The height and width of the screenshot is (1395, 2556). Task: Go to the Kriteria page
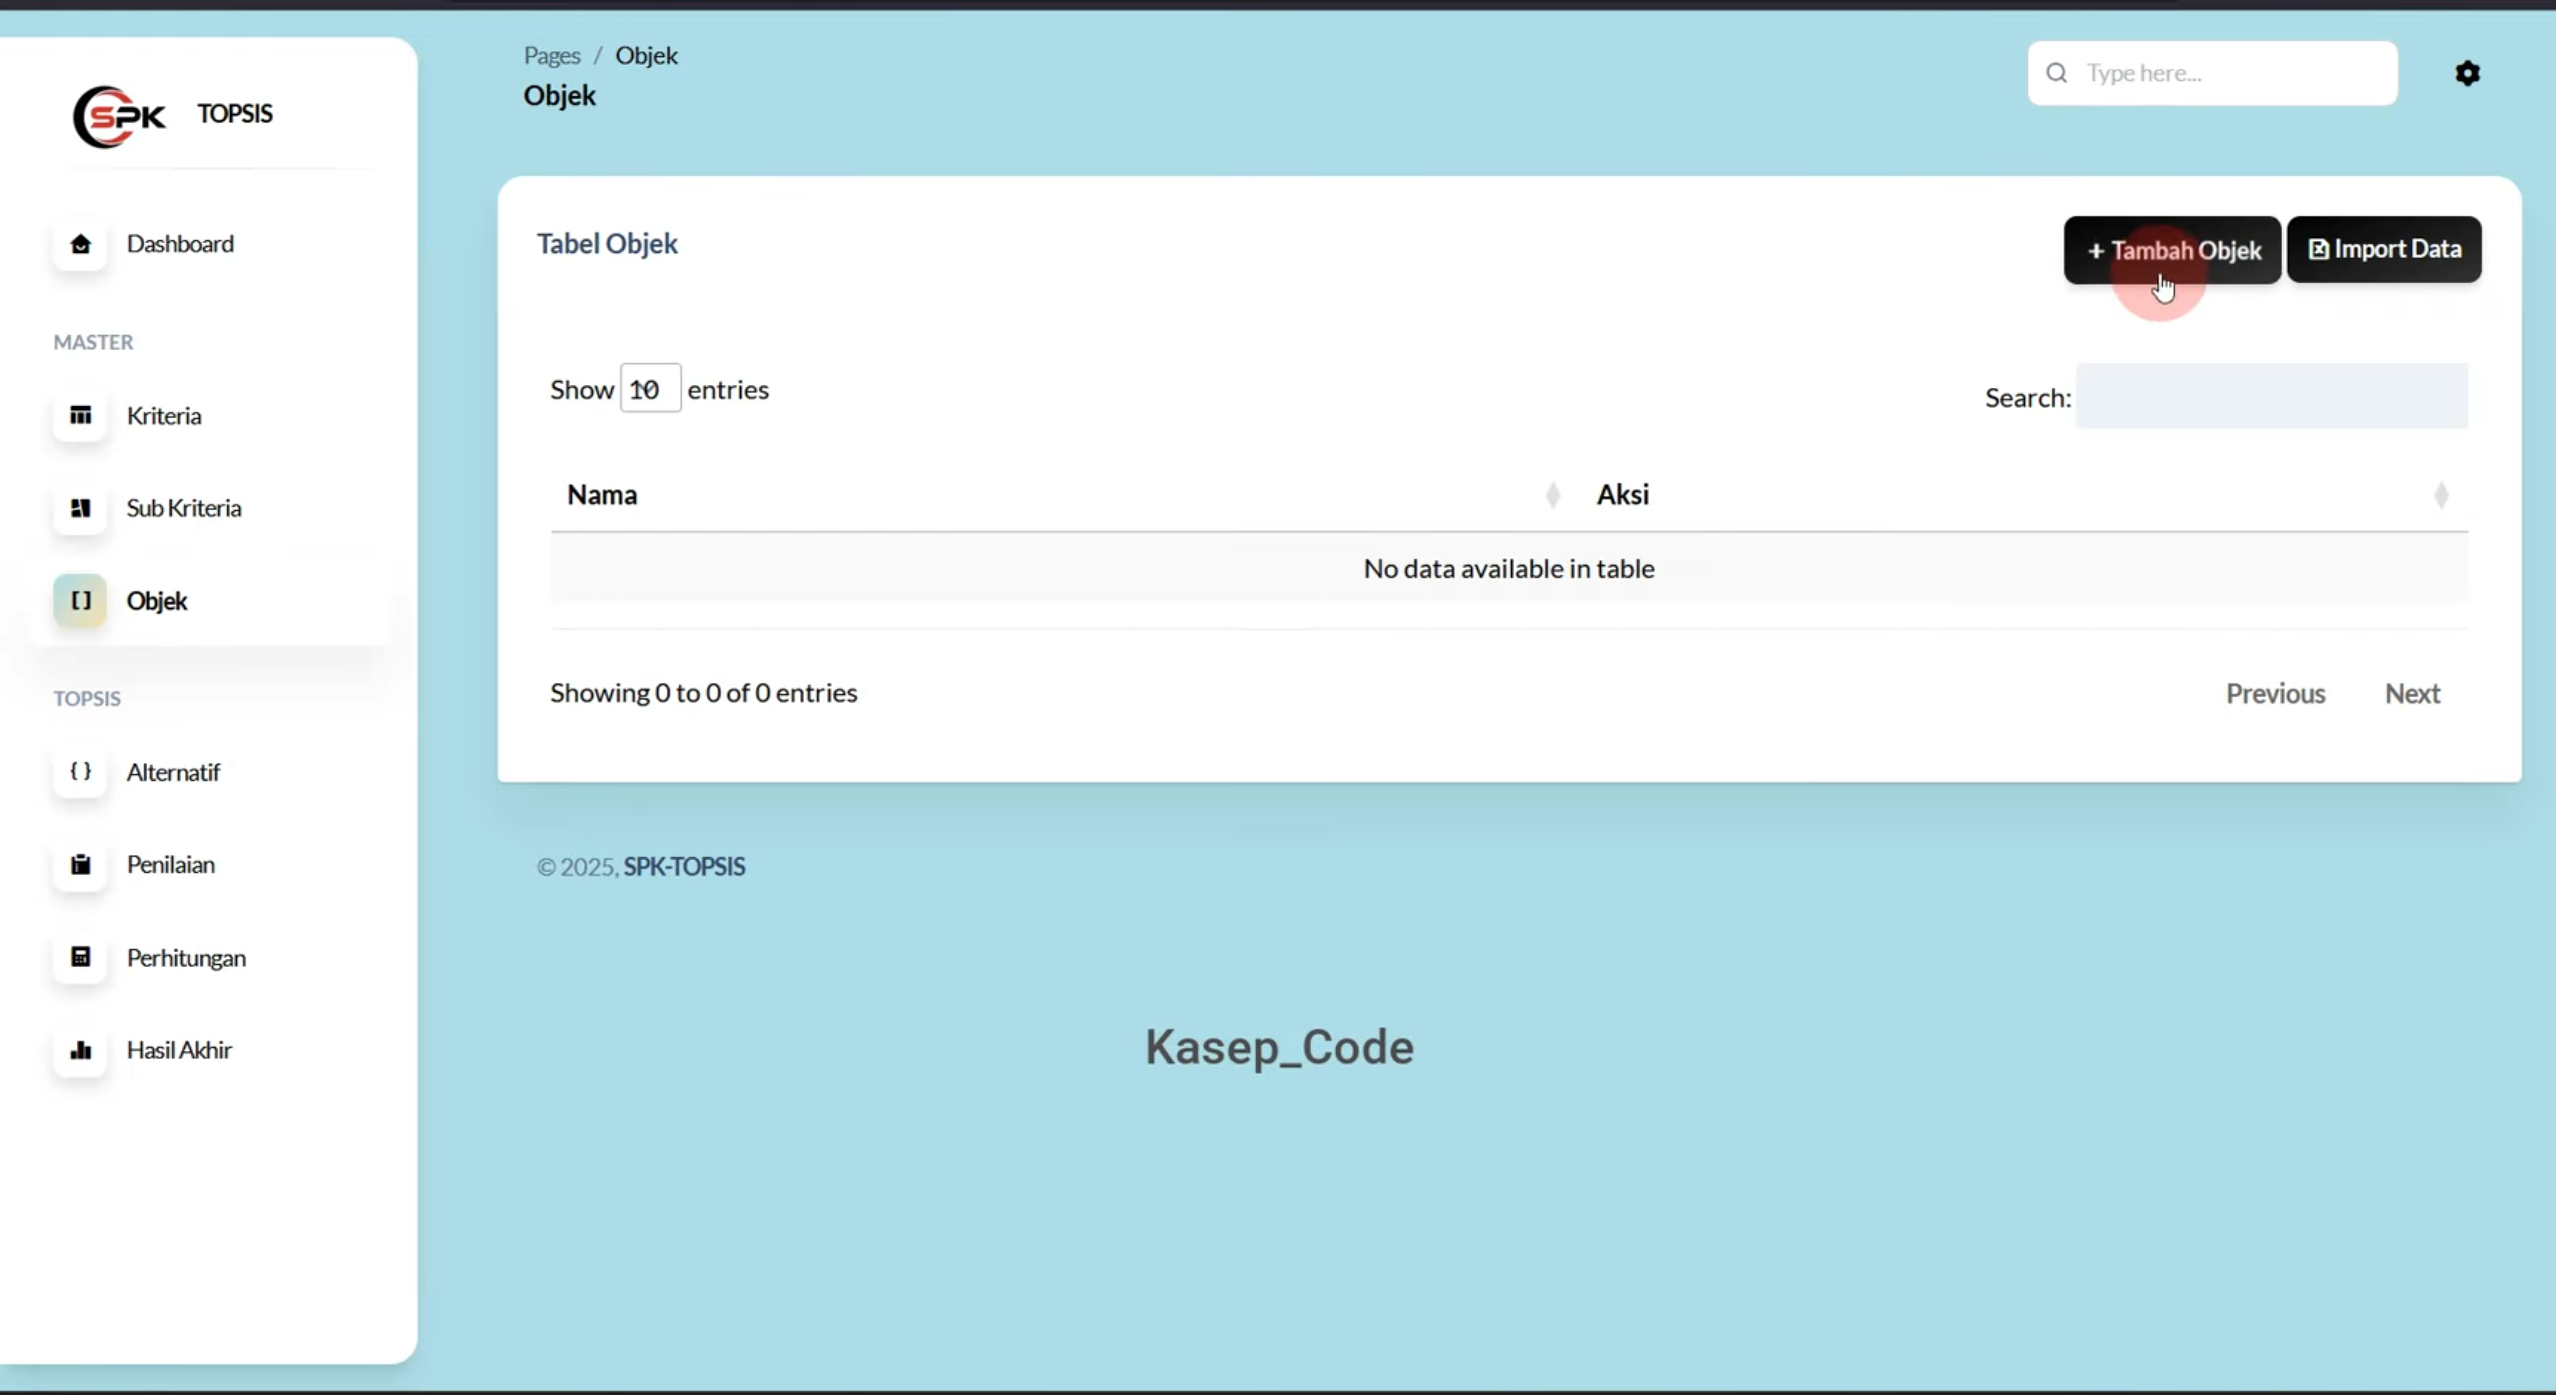(x=164, y=415)
